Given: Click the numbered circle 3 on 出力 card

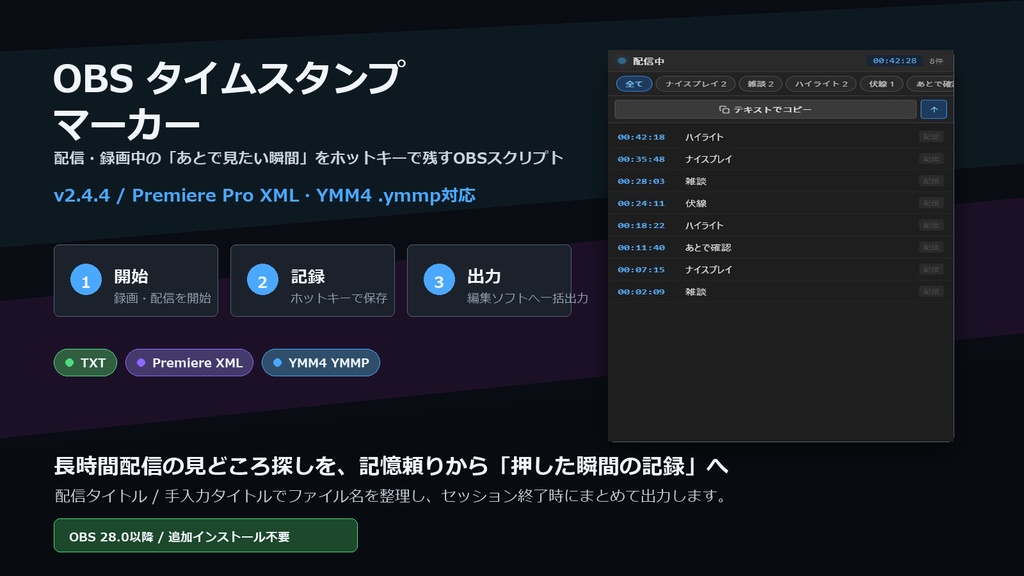Looking at the screenshot, I should pyautogui.click(x=439, y=280).
